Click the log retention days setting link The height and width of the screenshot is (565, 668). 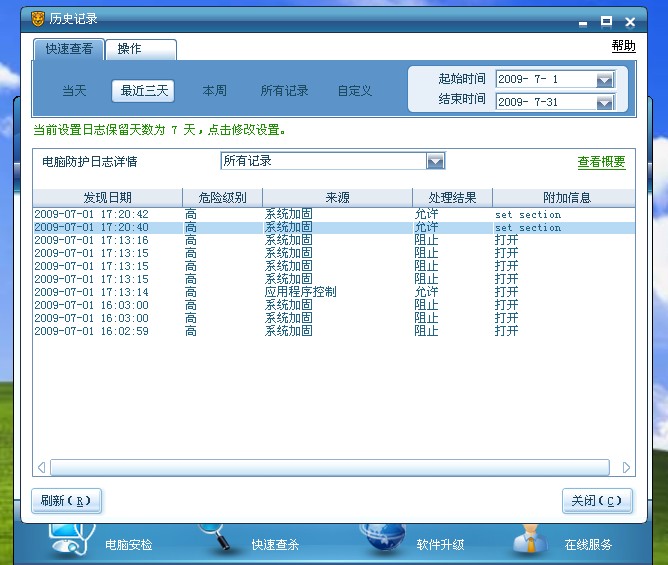(159, 130)
